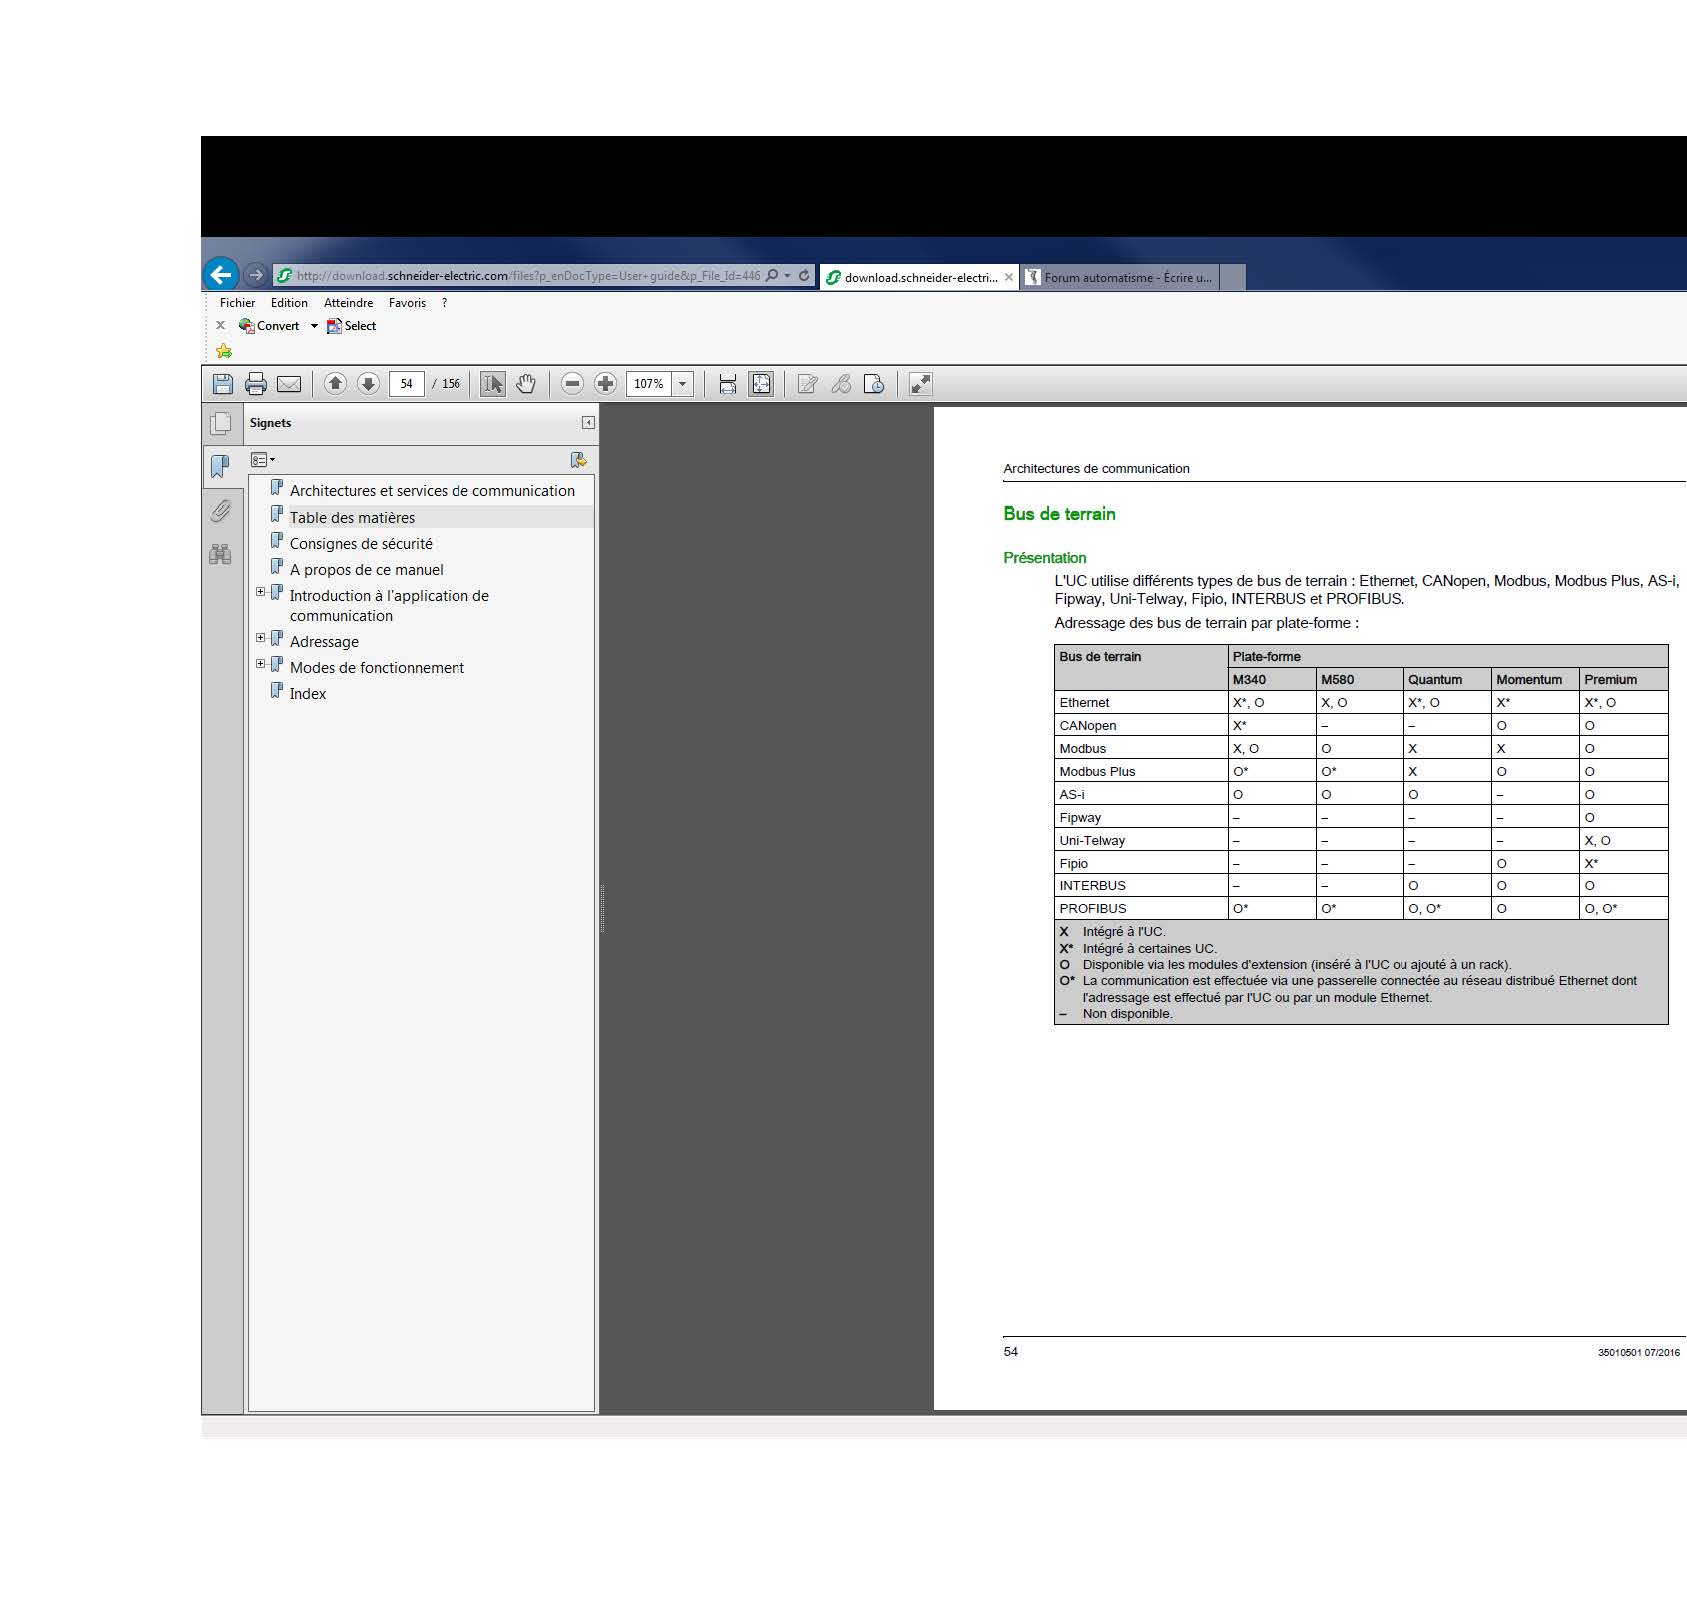
Task: Switch to Forum automatisme browser tab
Action: click(x=1126, y=278)
